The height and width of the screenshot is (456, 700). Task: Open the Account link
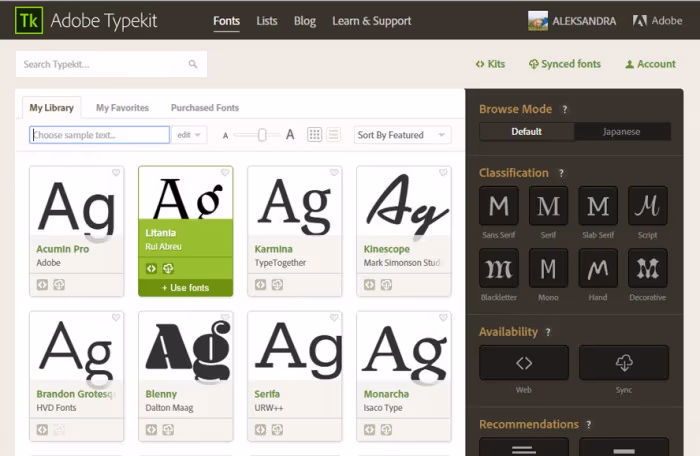[650, 64]
